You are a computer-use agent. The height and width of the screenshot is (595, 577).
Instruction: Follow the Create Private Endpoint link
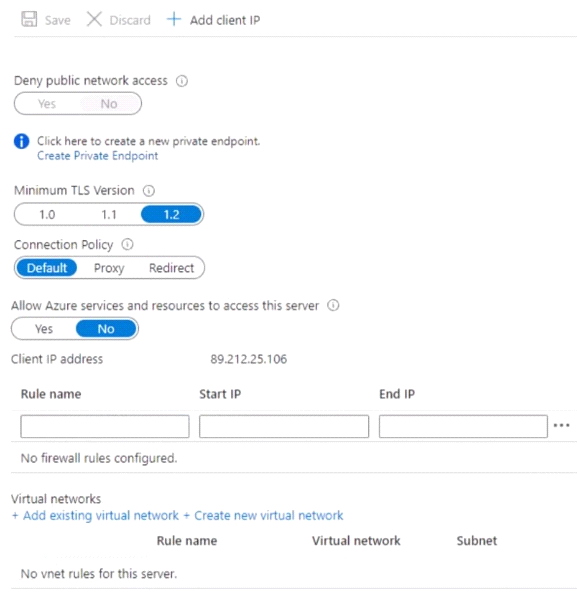click(x=97, y=156)
